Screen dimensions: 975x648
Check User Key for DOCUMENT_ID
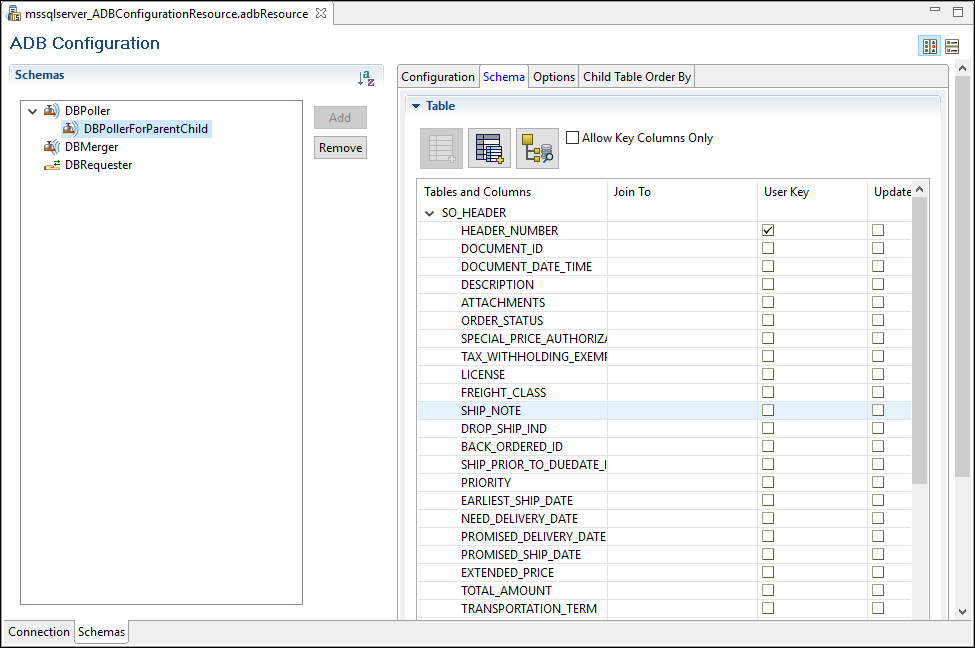point(768,248)
